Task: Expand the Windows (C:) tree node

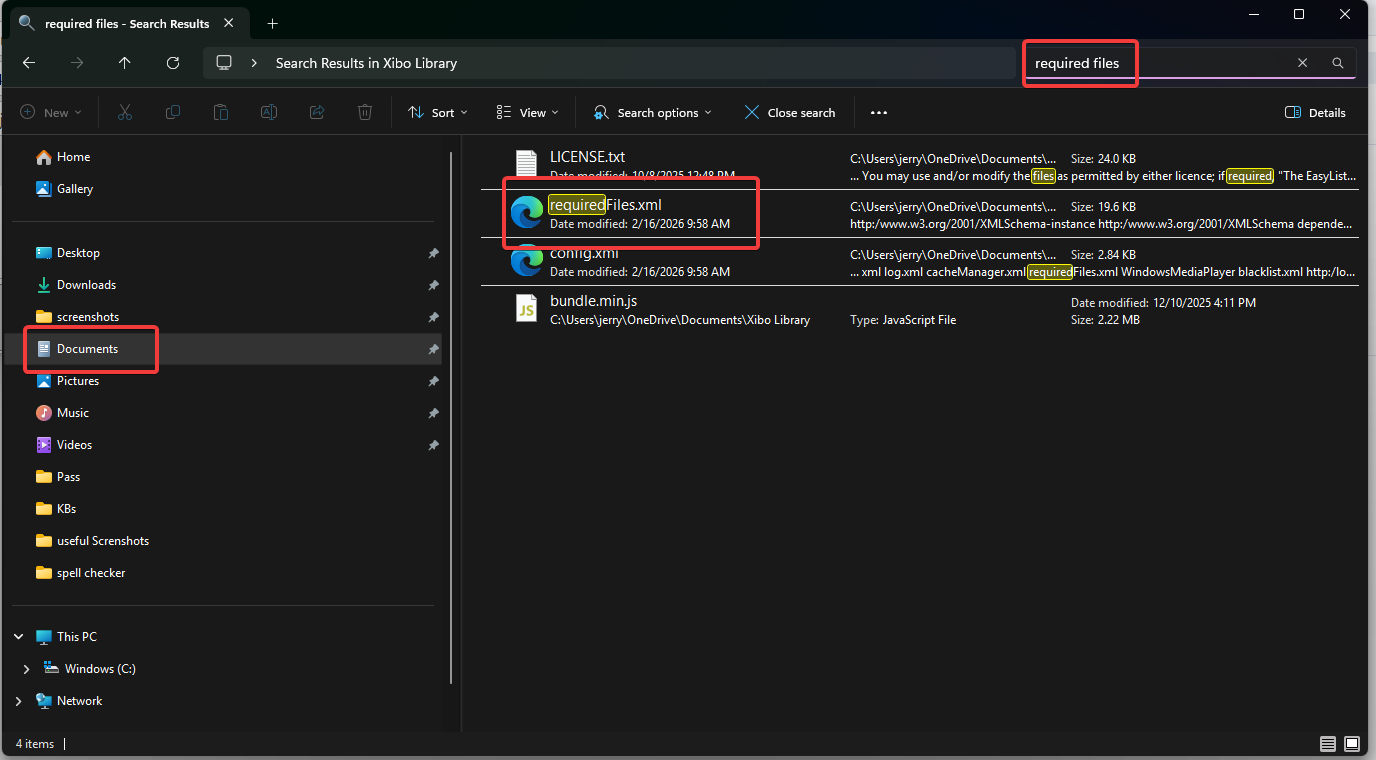Action: pos(26,669)
